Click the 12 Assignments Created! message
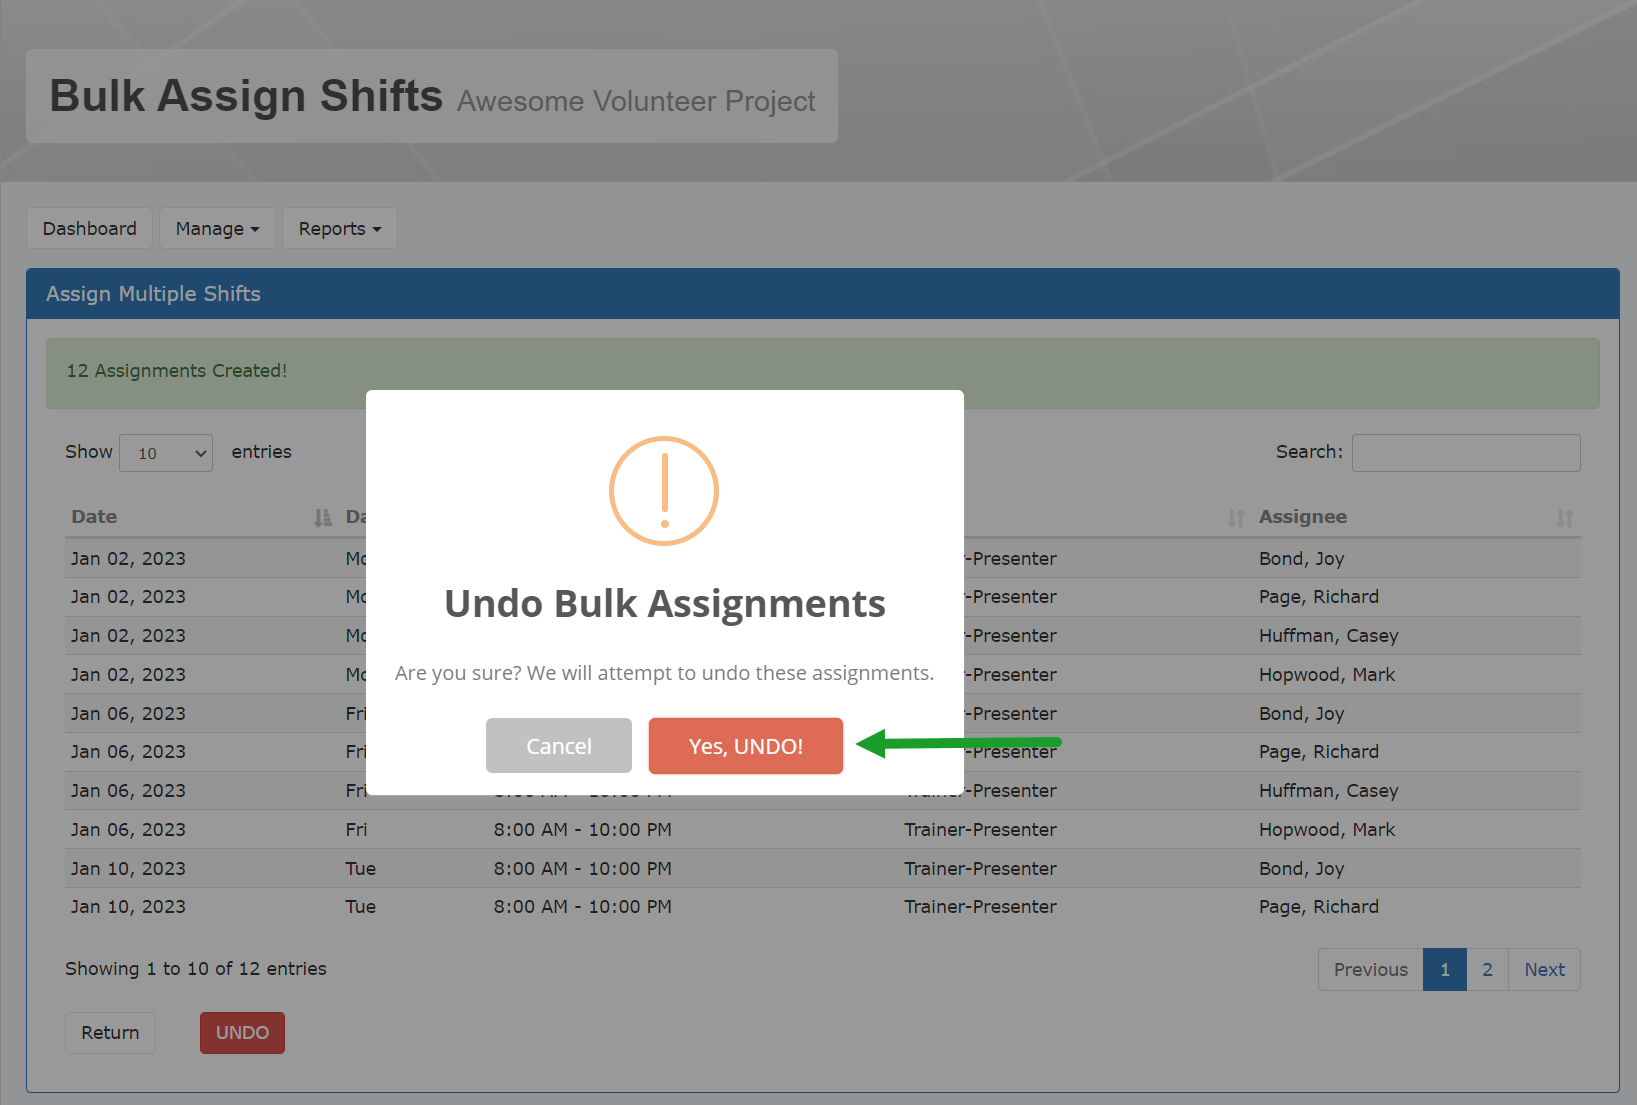1637x1105 pixels. pyautogui.click(x=177, y=371)
